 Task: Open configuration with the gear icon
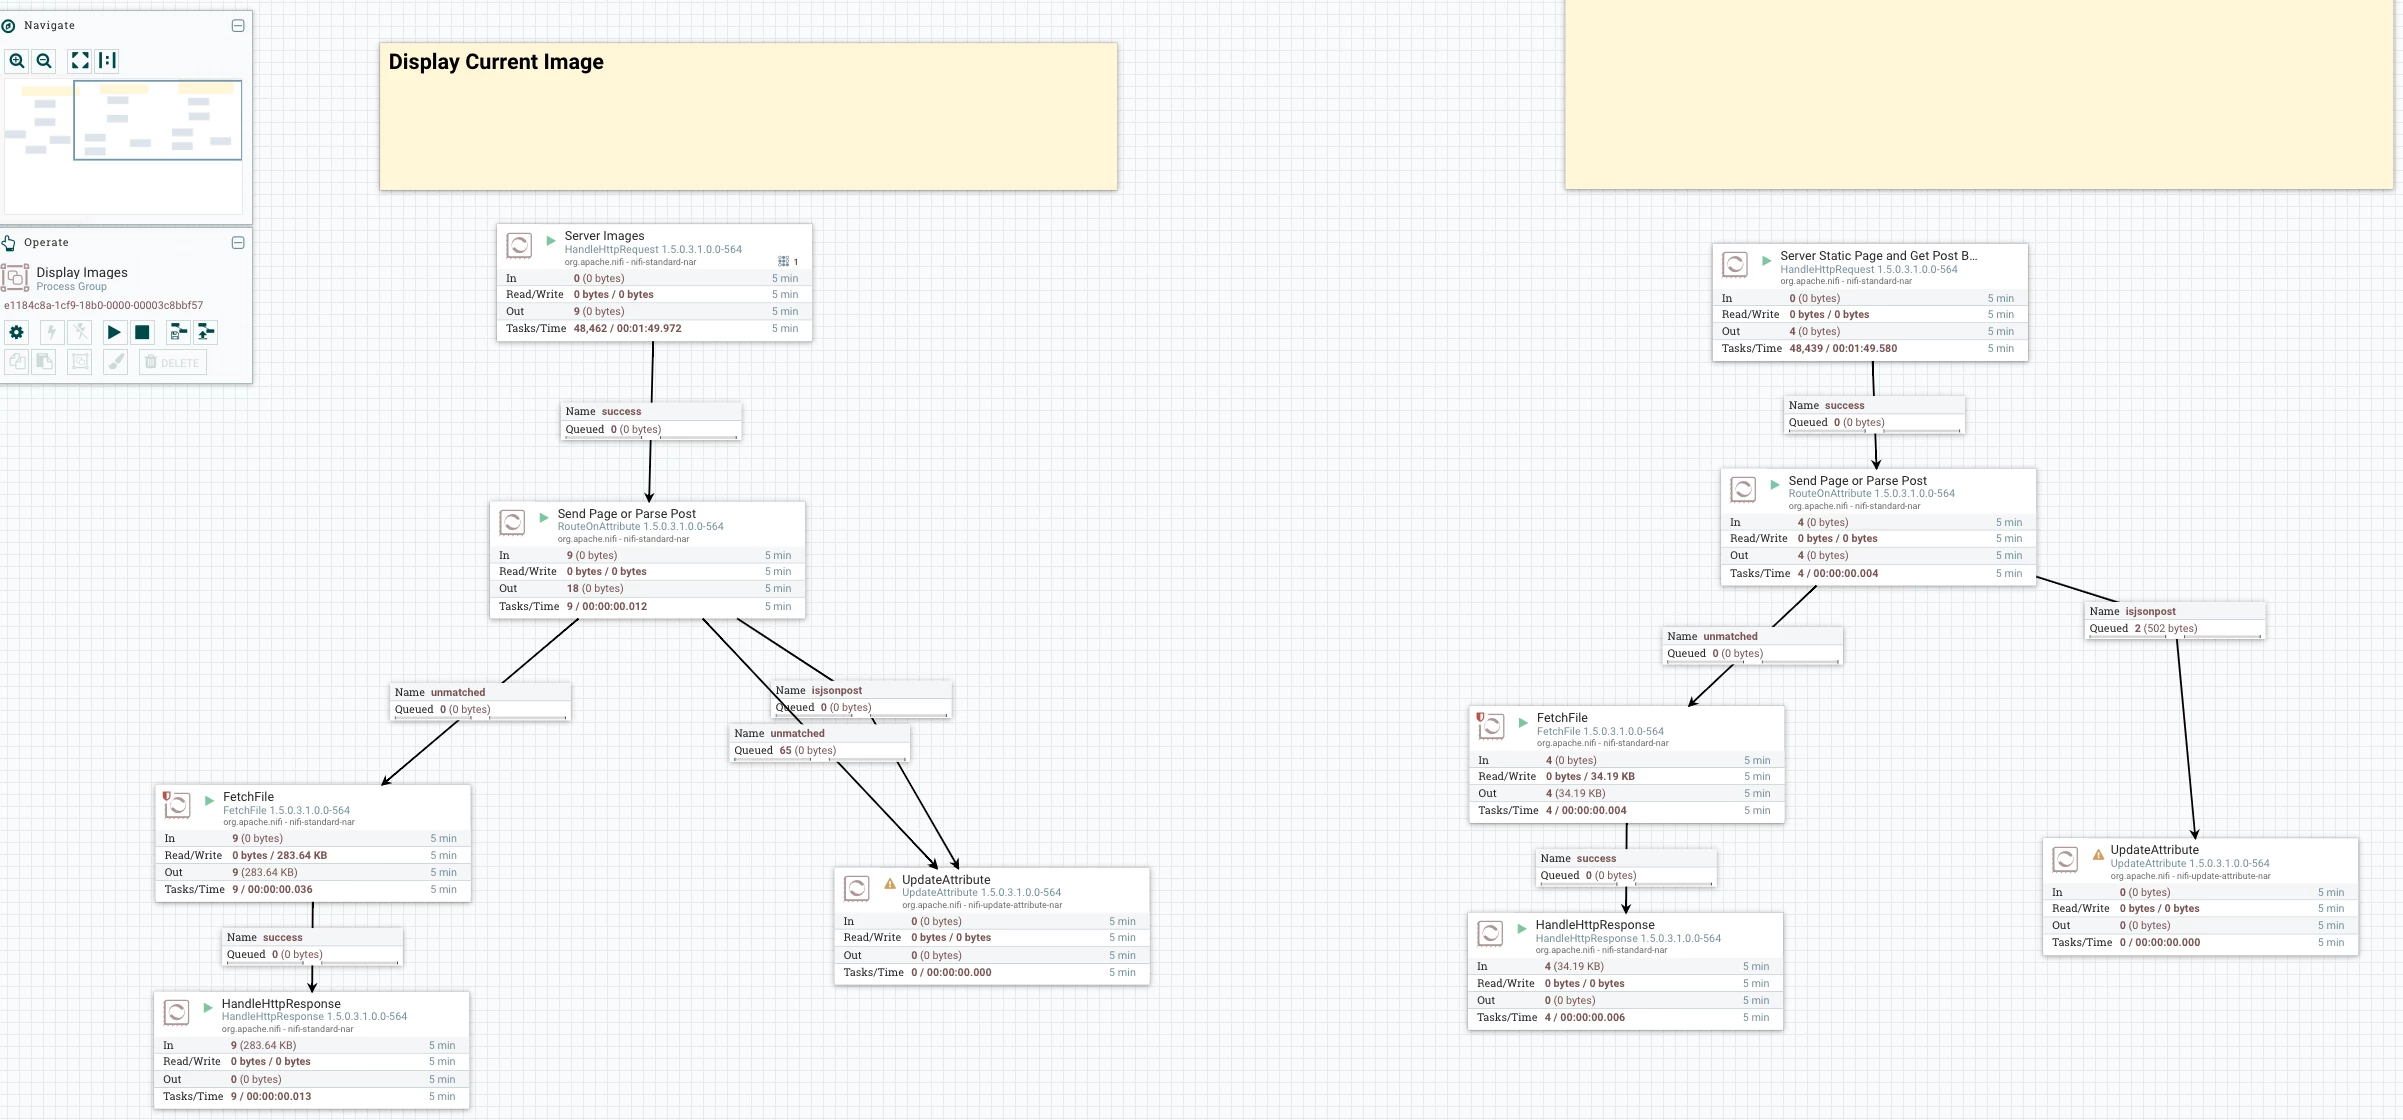coord(17,332)
